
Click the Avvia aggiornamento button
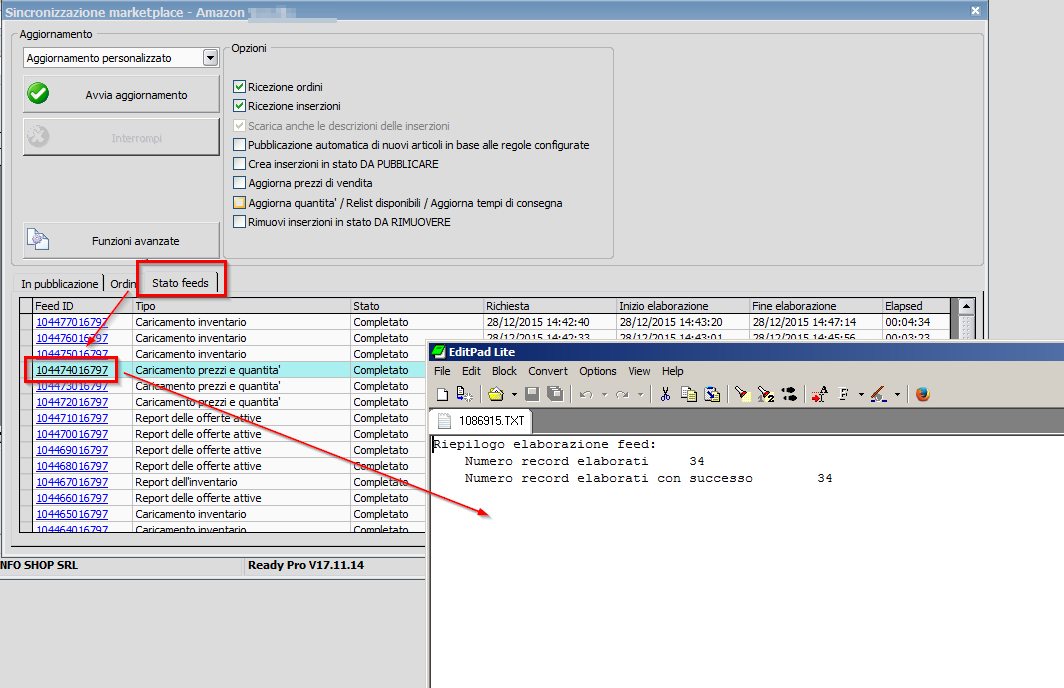tap(121, 94)
